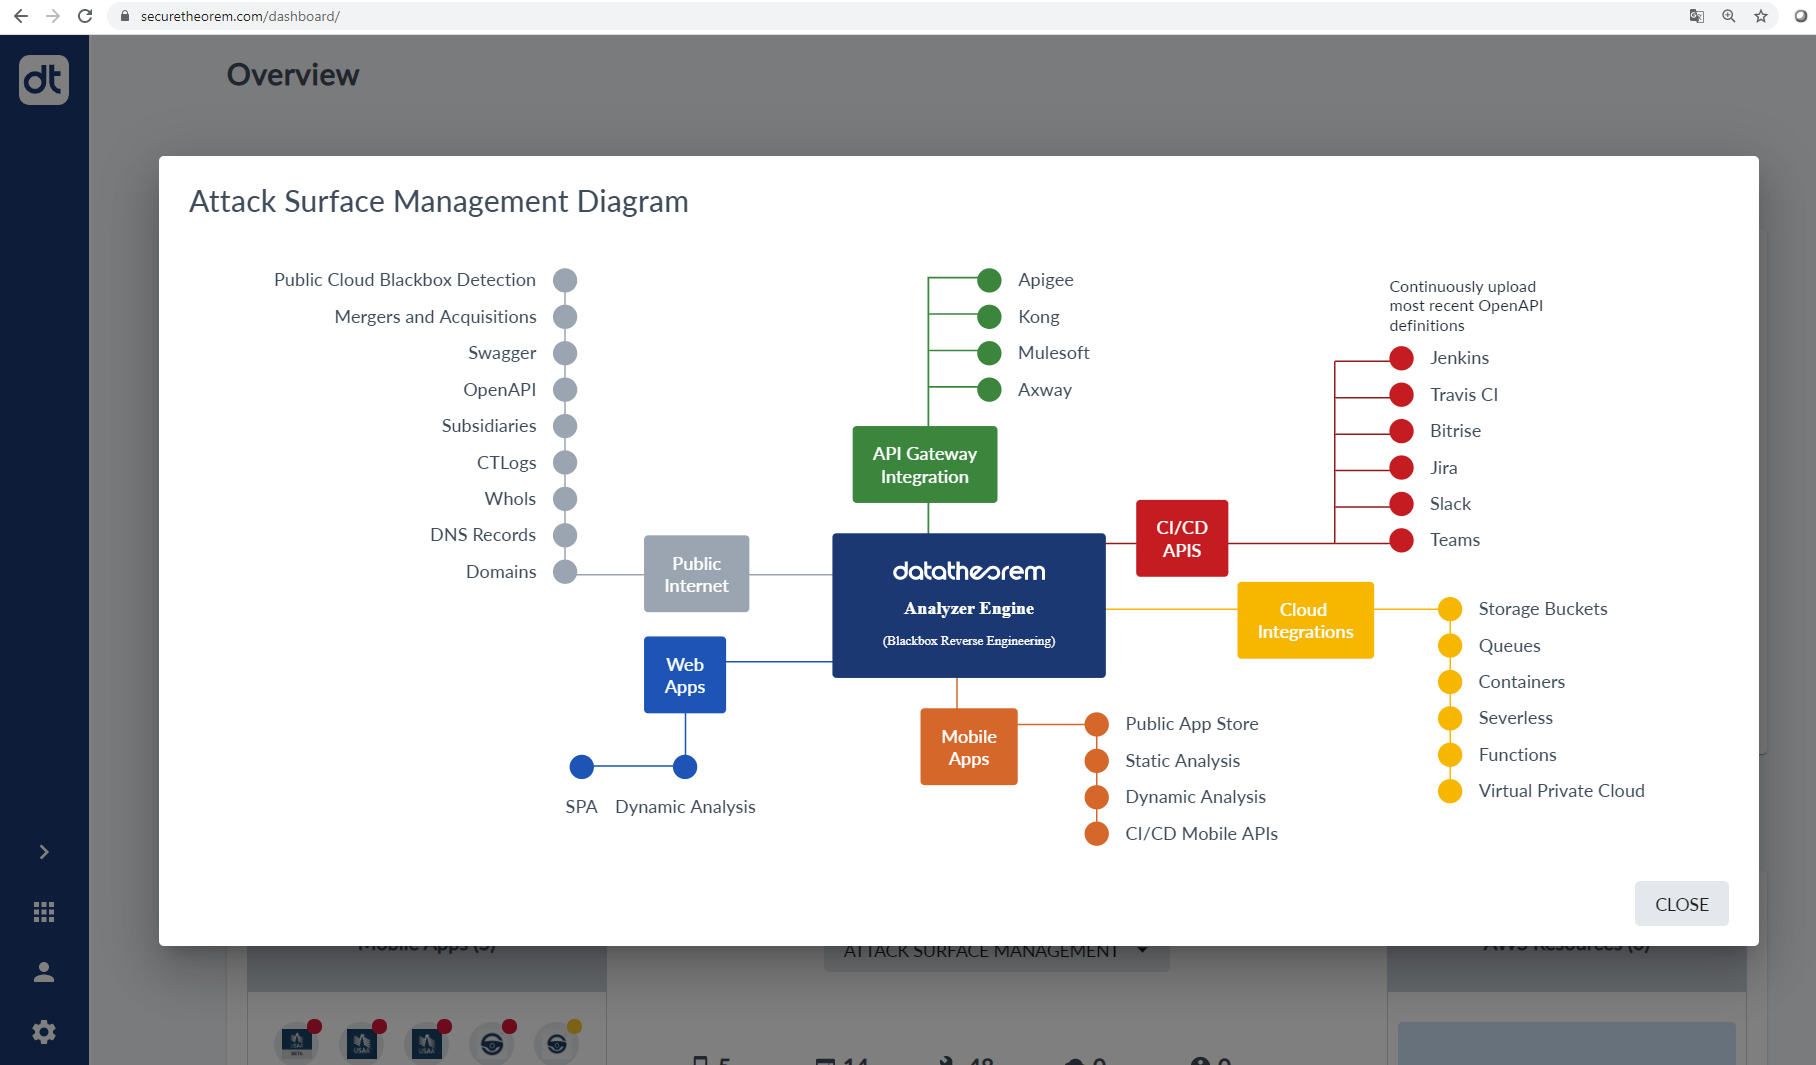Bookmark page with the star icon
1816x1065 pixels.
tap(1761, 16)
